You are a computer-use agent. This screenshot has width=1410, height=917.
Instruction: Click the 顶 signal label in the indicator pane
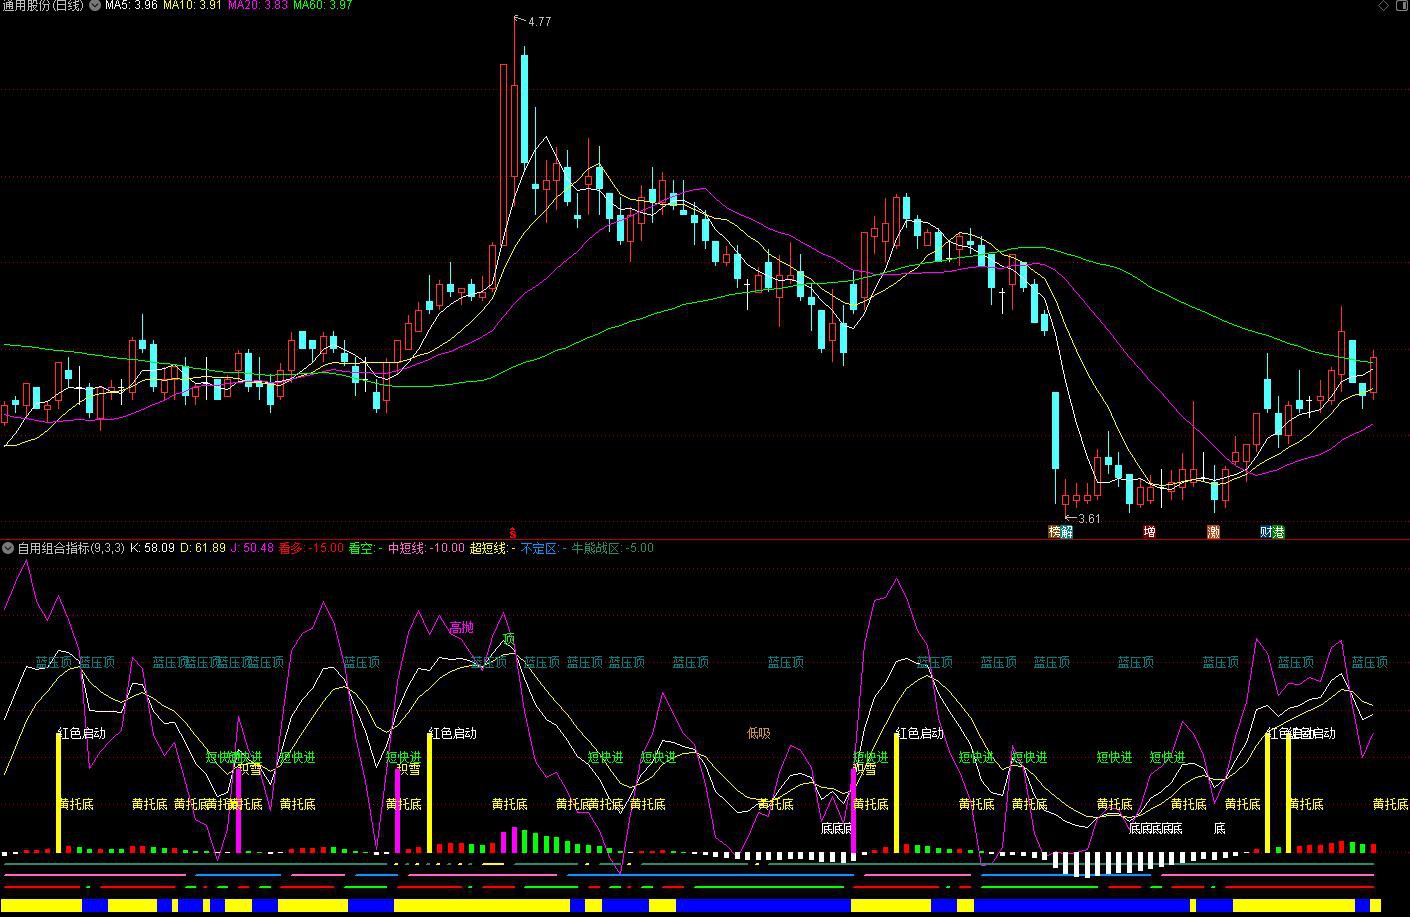tap(509, 639)
